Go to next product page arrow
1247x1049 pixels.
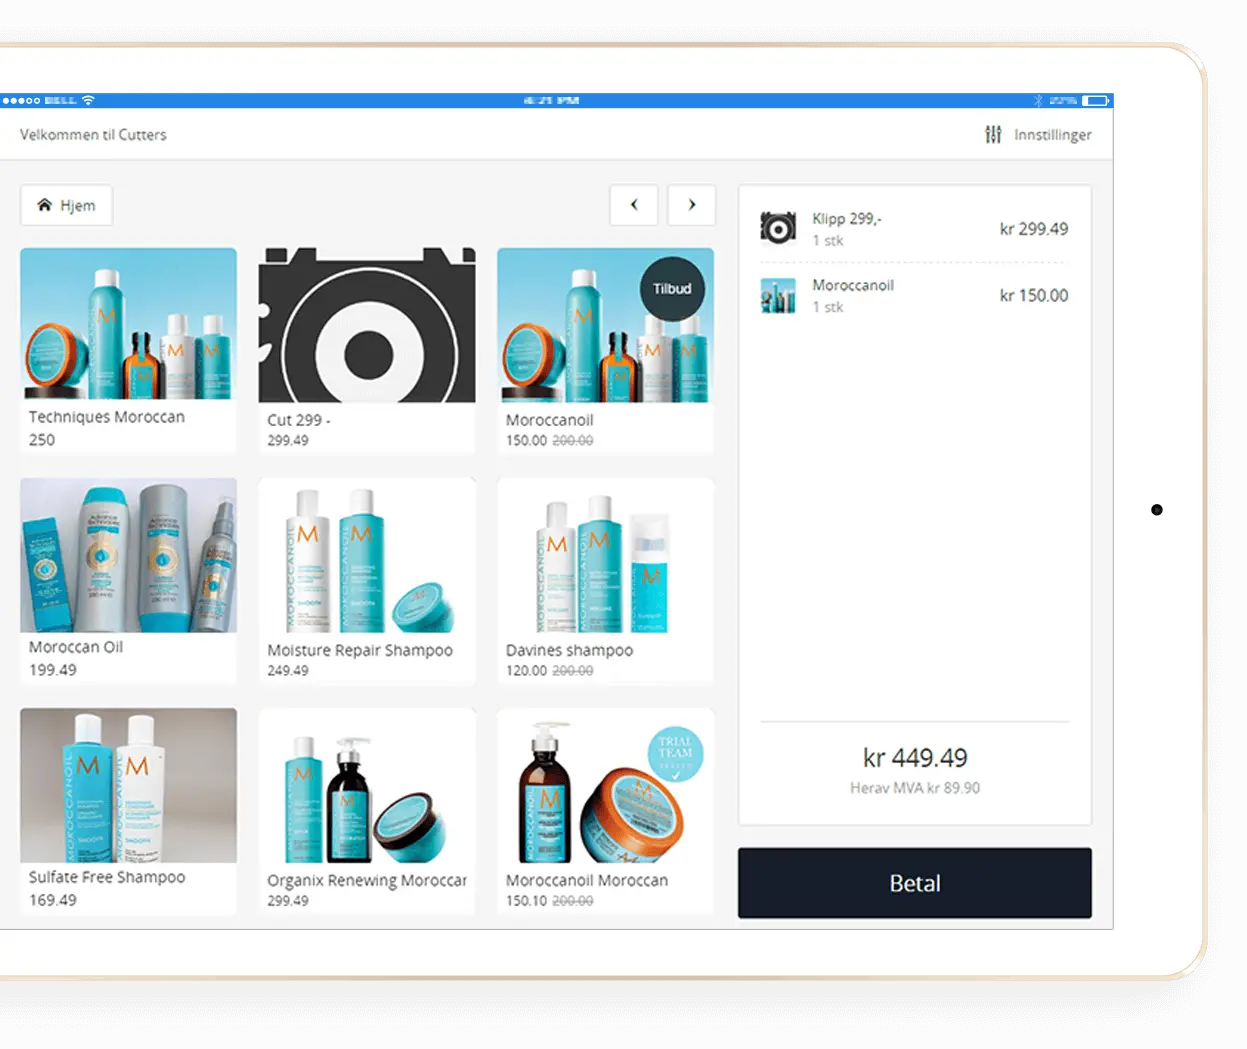[x=692, y=205]
